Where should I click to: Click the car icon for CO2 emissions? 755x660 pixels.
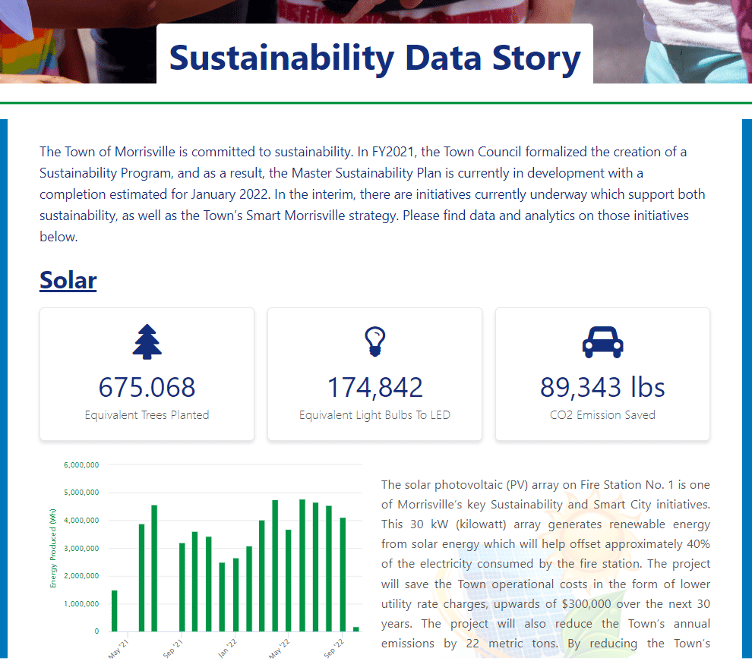pos(602,342)
